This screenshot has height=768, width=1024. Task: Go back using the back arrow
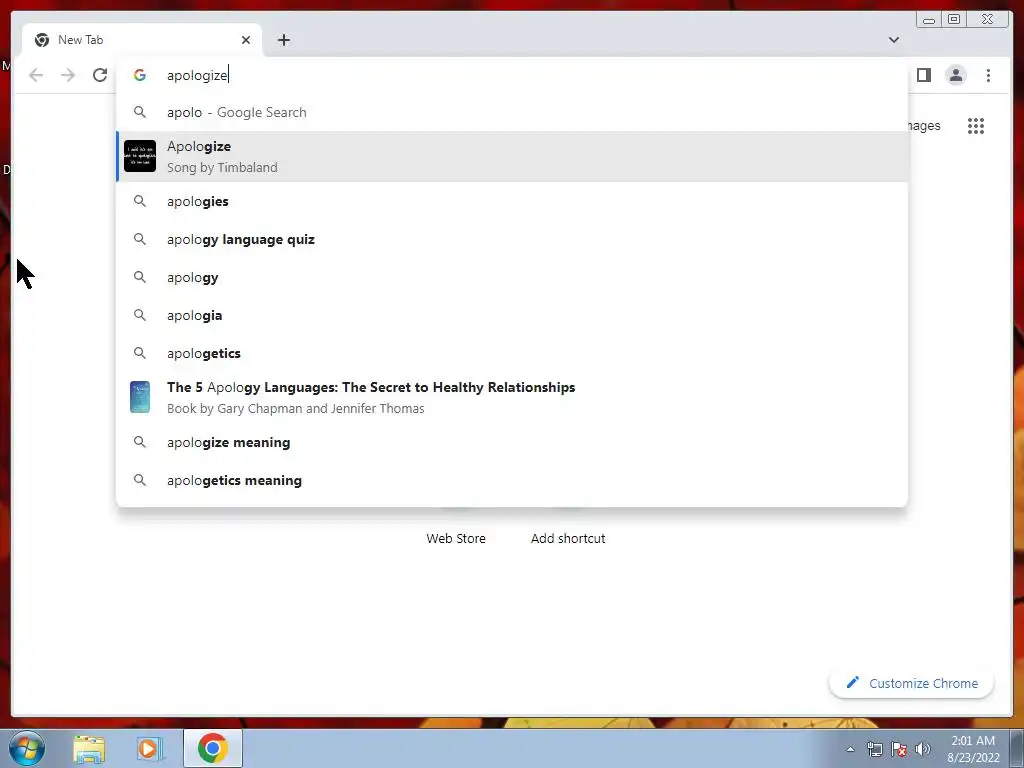pos(36,75)
